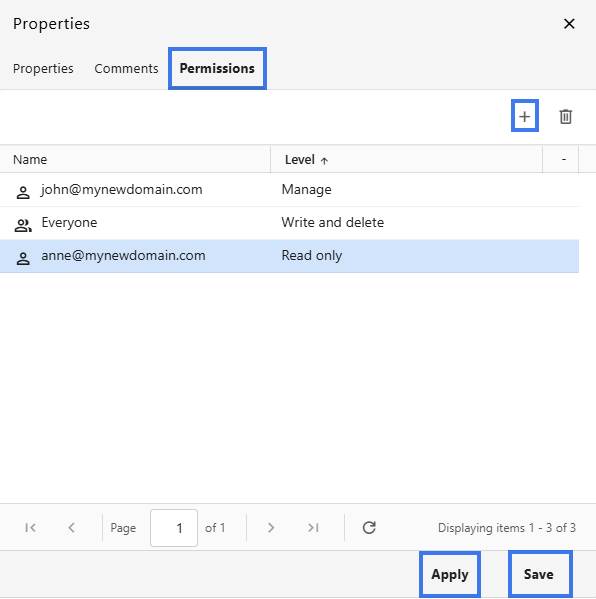596x599 pixels.
Task: Go to next page arrow
Action: [x=271, y=528]
